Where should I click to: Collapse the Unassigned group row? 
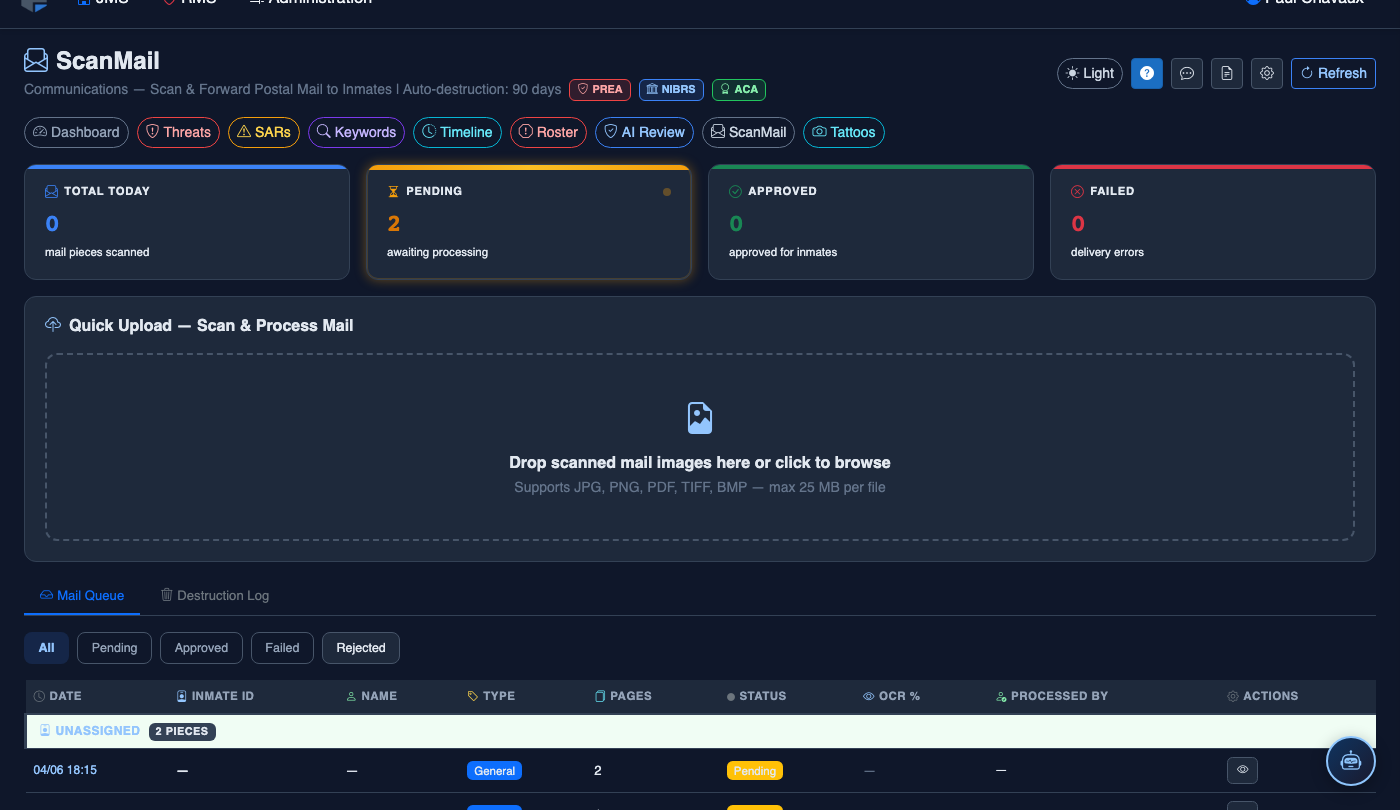(700, 731)
